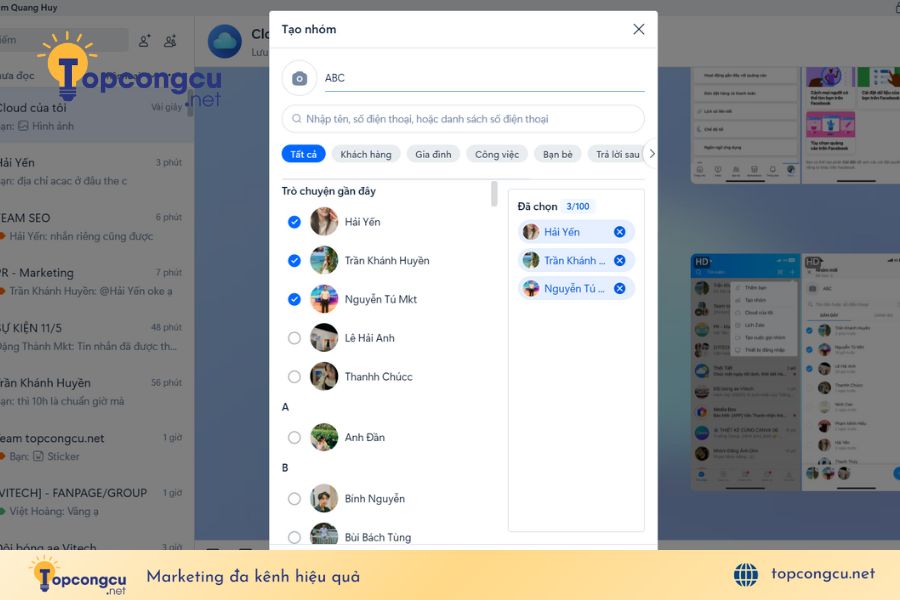Image resolution: width=900 pixels, height=600 pixels.
Task: Select the Trả lời sau filter tab
Action: (617, 154)
